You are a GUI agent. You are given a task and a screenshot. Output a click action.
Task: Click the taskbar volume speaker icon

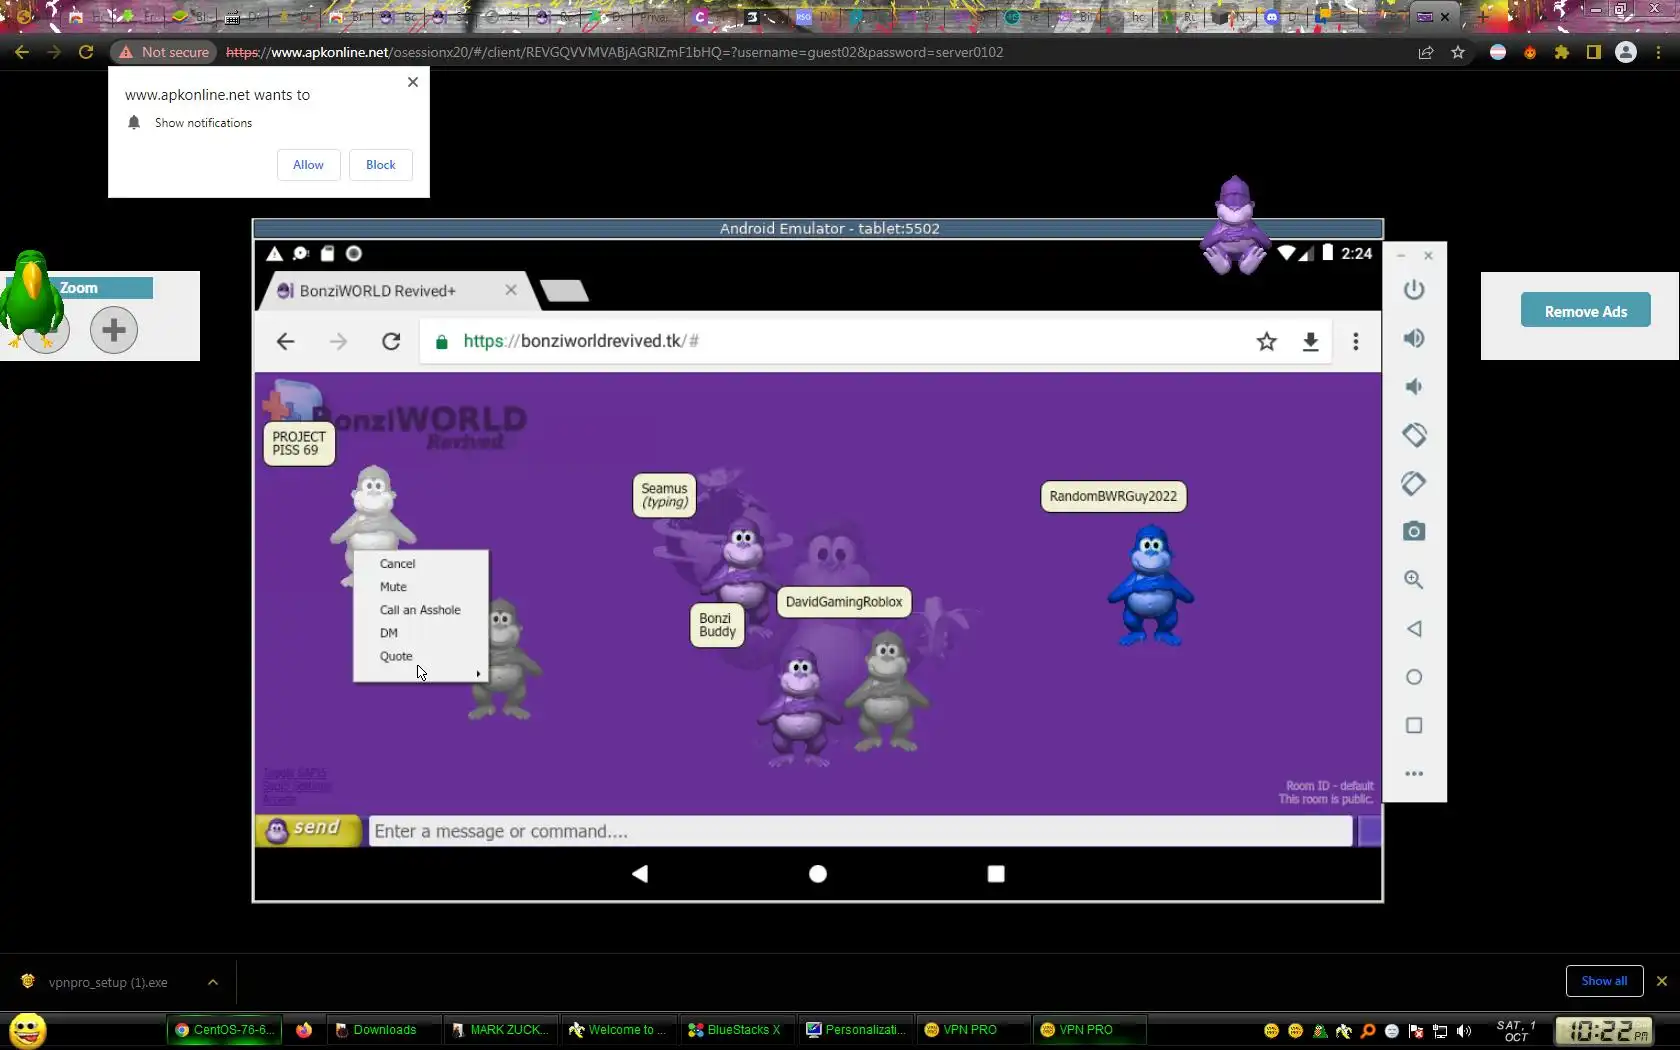1464,1031
